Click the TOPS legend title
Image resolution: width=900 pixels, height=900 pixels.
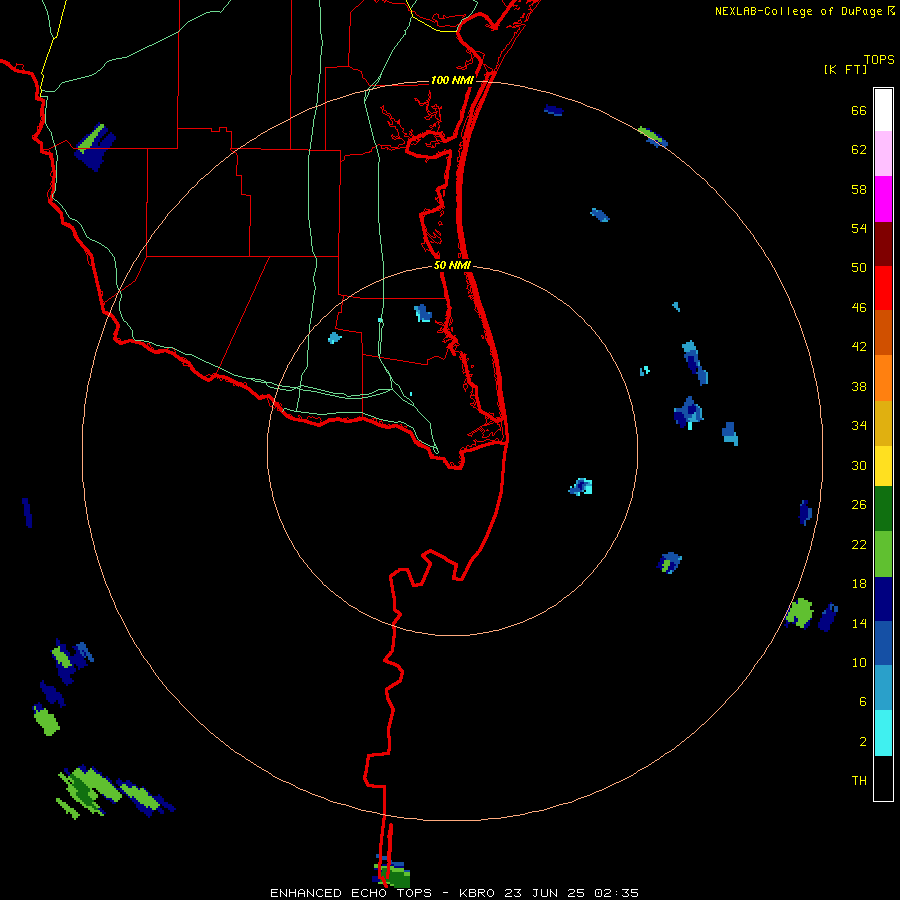click(x=879, y=59)
